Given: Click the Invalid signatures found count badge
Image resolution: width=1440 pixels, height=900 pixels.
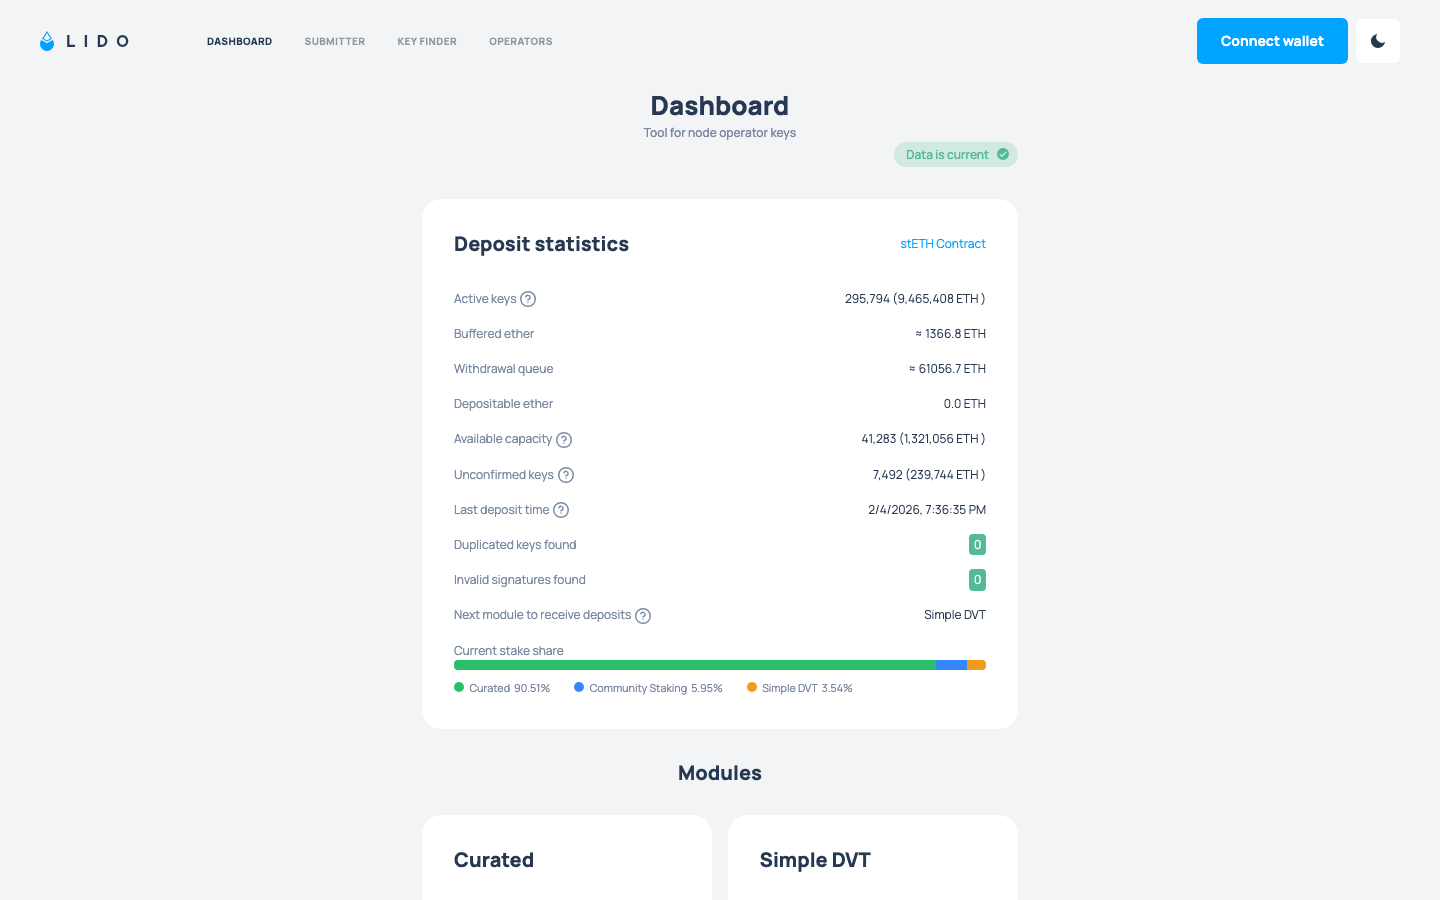Looking at the screenshot, I should click(x=977, y=580).
